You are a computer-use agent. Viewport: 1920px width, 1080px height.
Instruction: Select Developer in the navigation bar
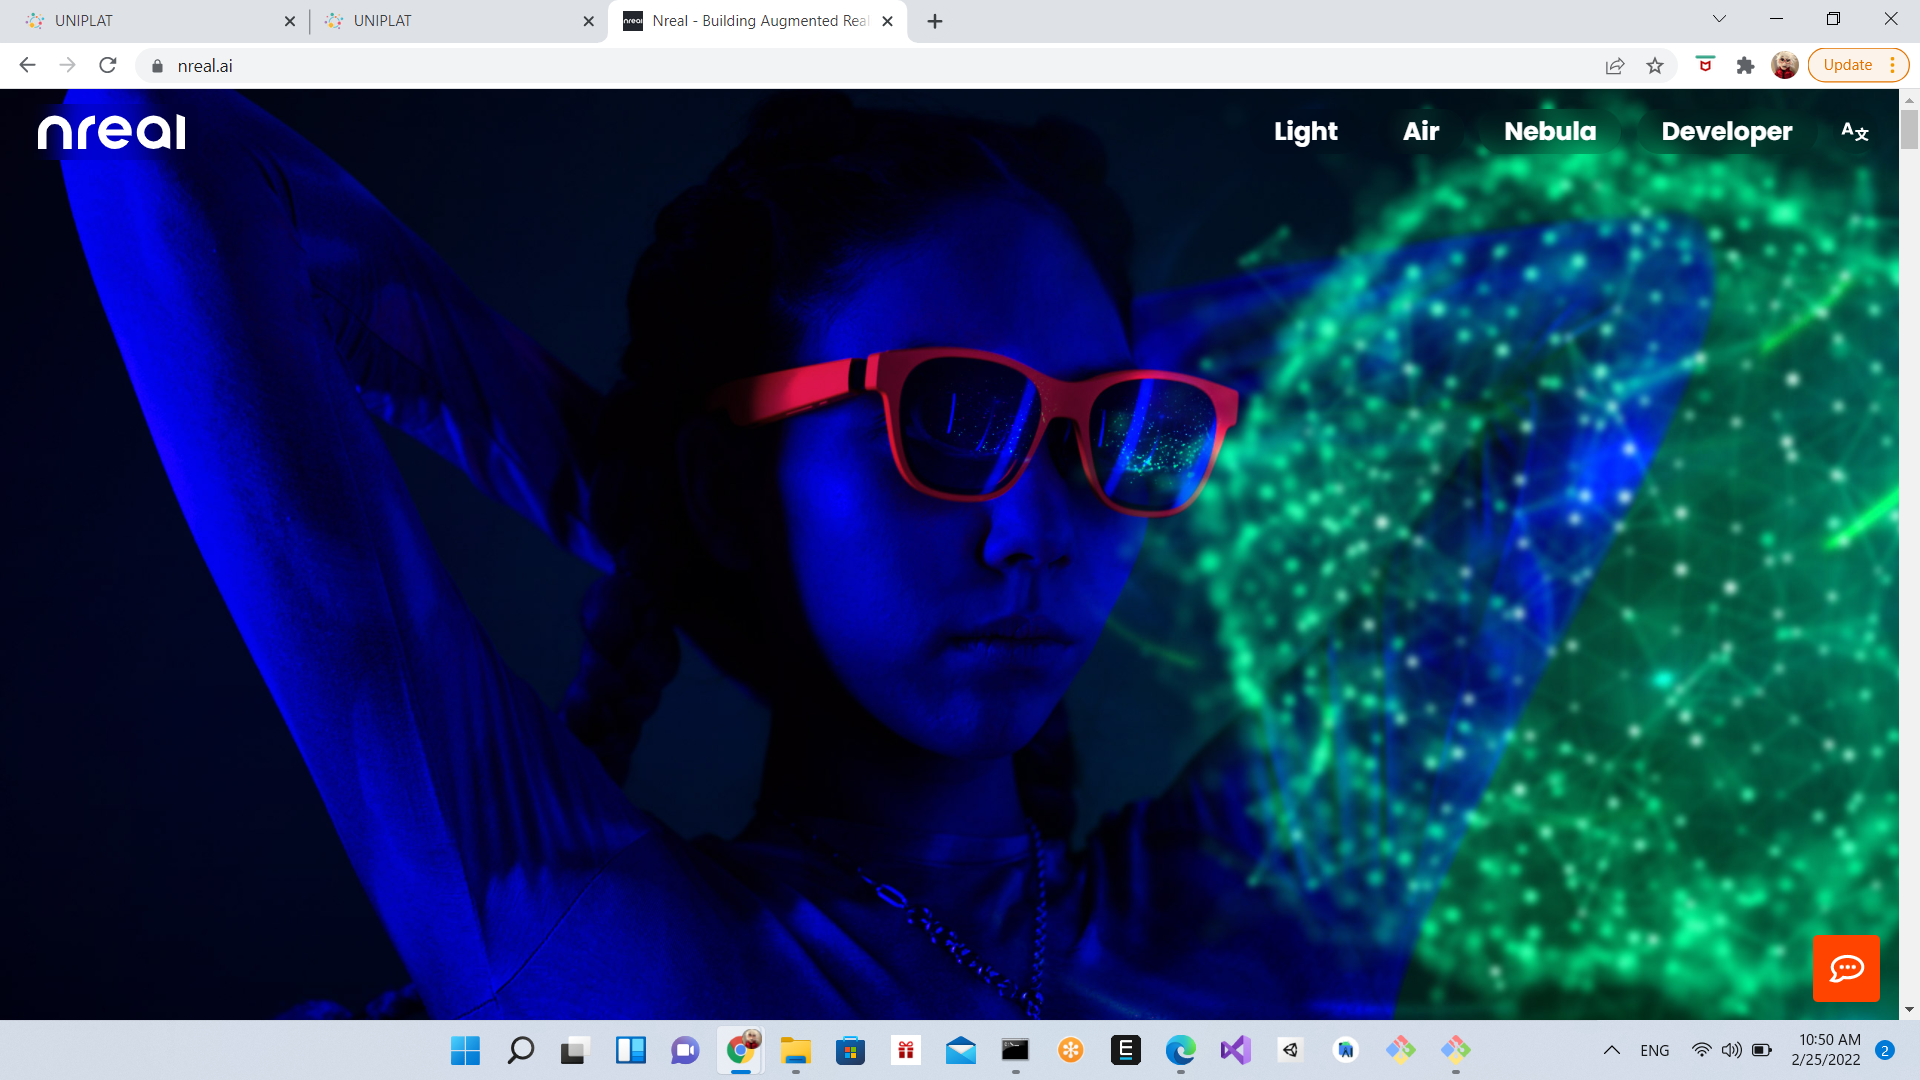coord(1725,131)
